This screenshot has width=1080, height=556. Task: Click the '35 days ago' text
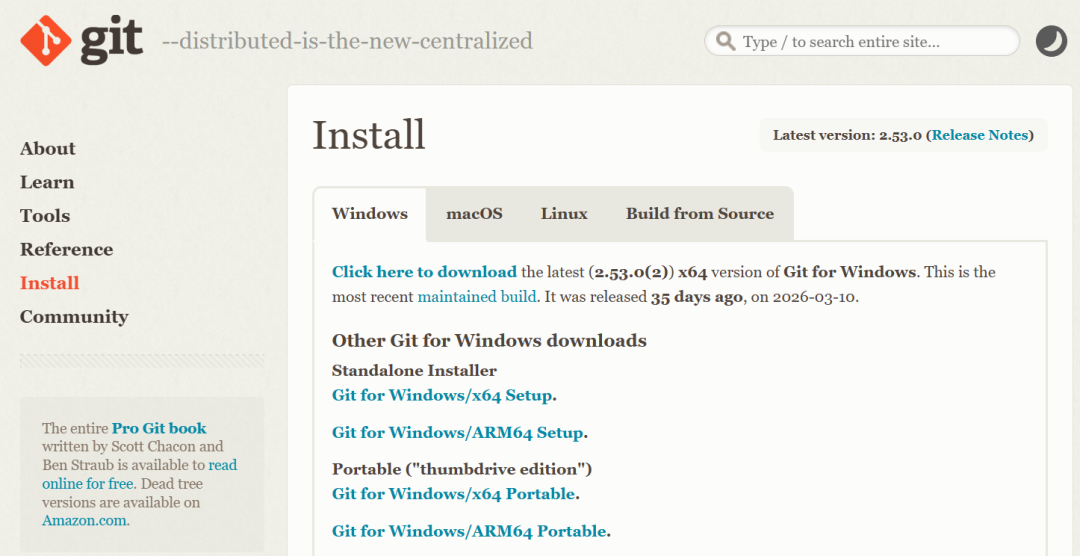tap(696, 297)
